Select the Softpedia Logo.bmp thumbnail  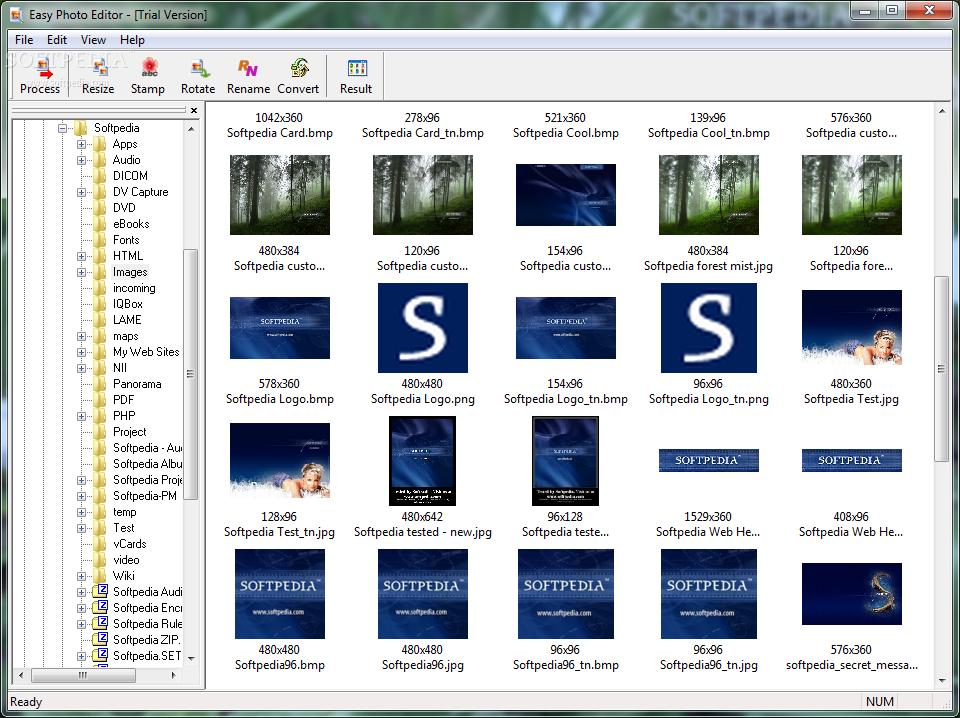[280, 328]
